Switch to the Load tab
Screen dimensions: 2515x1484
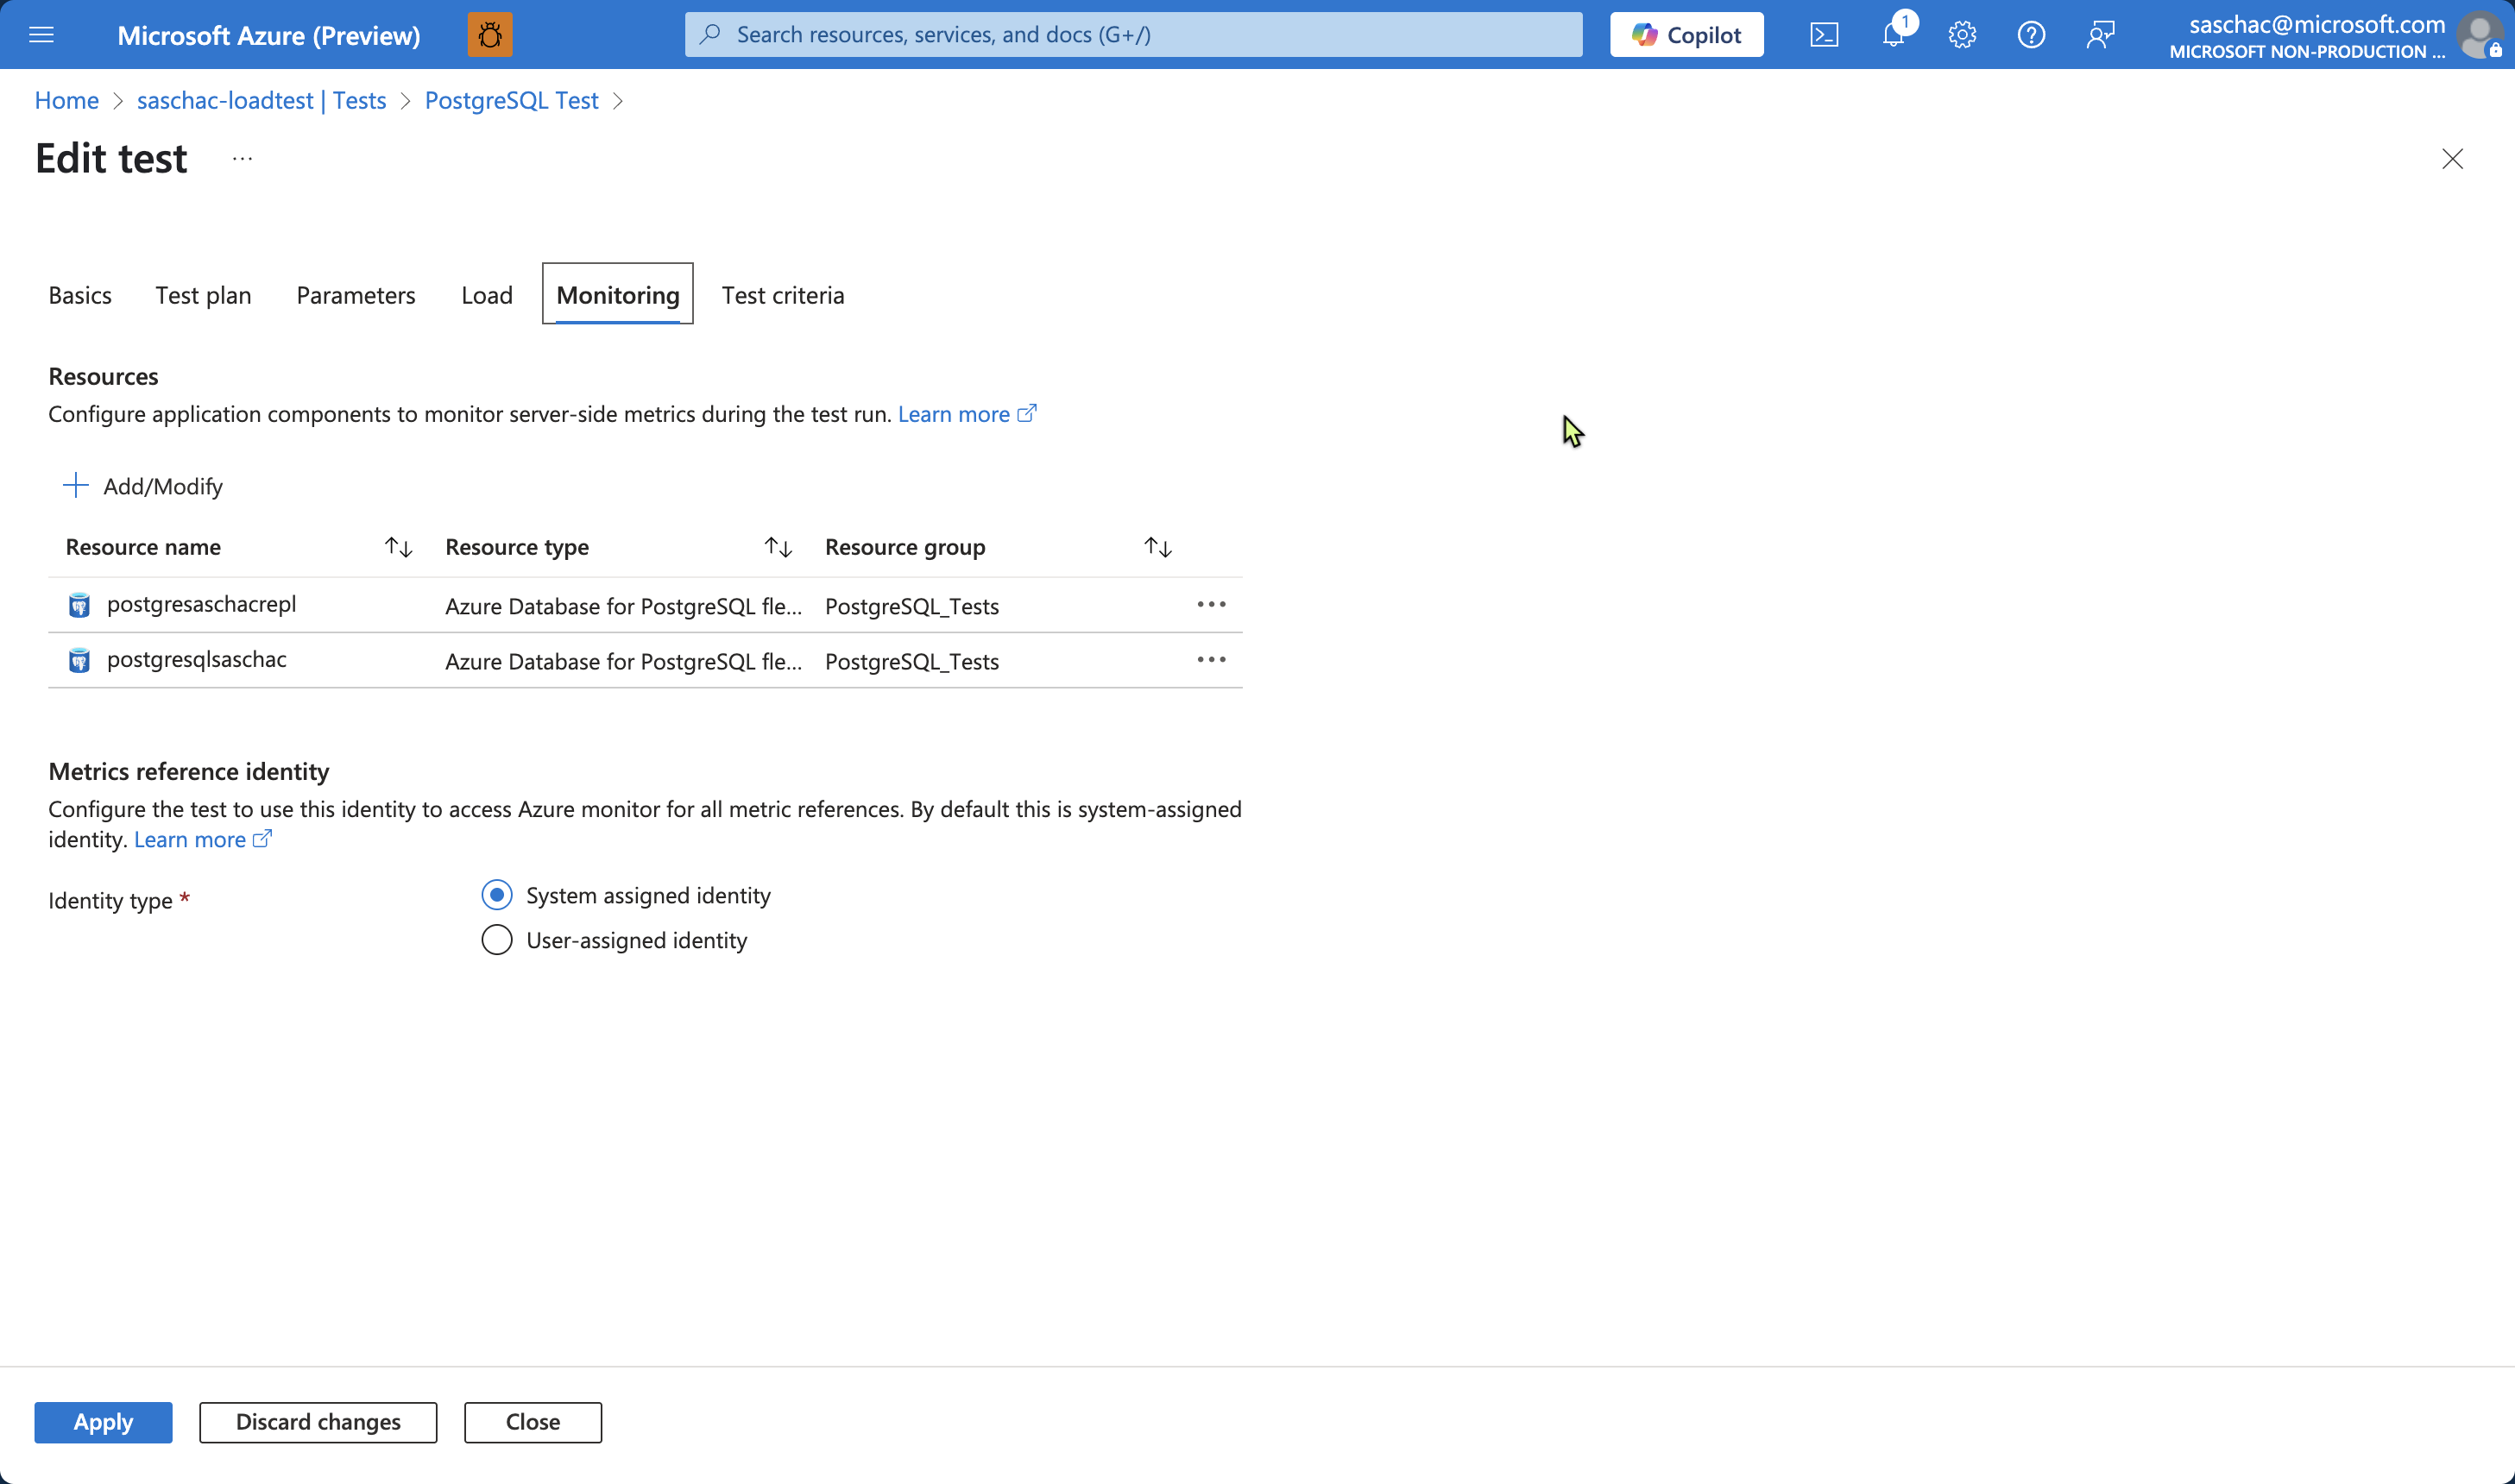pos(487,296)
